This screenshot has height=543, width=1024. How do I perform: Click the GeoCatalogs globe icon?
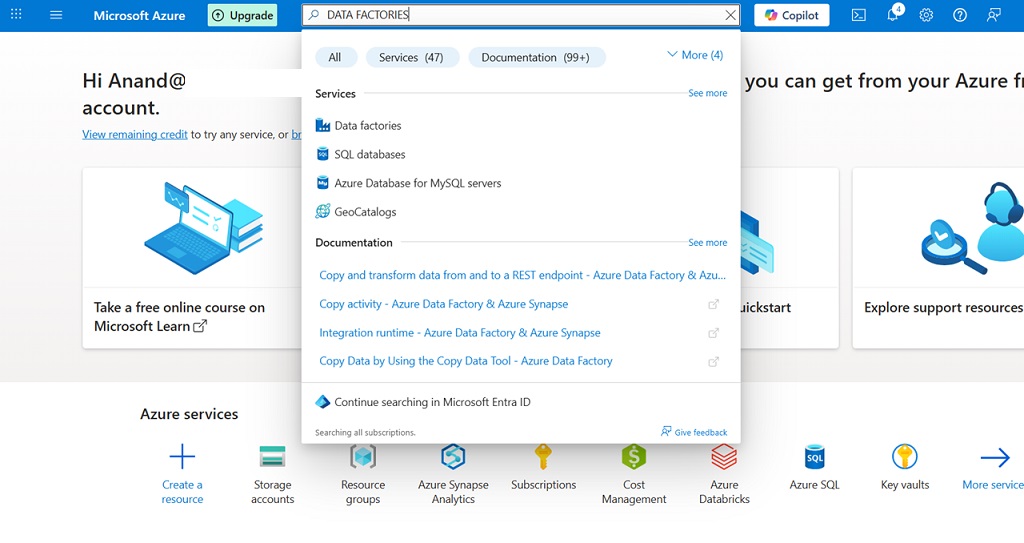tap(323, 211)
